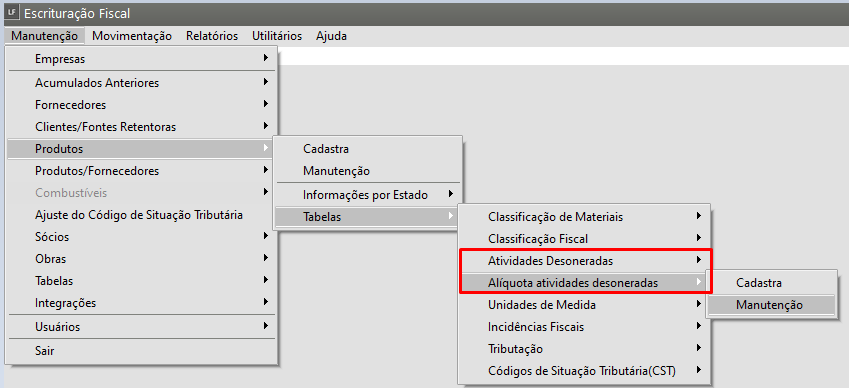Open Classificação de Materiais submenu
This screenshot has height=388, width=849.
(x=585, y=217)
